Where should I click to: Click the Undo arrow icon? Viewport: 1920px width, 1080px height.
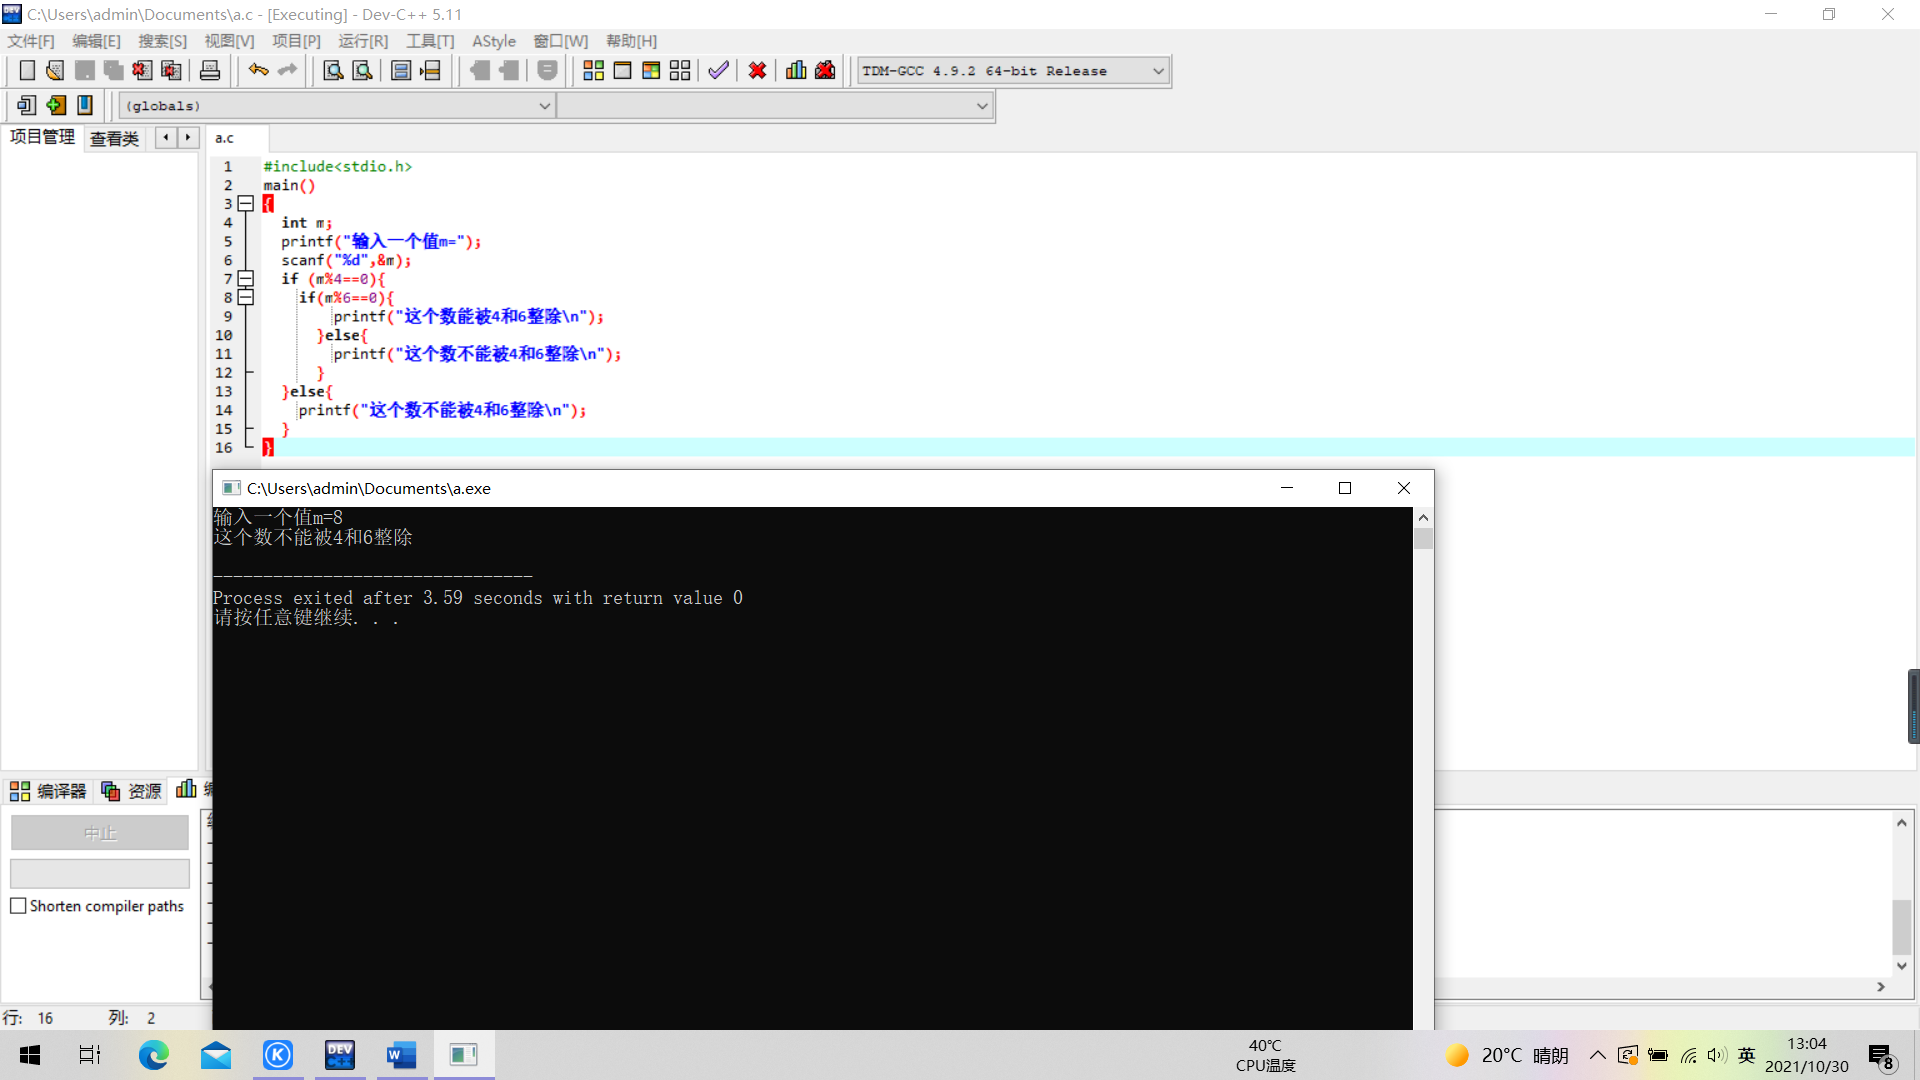258,71
